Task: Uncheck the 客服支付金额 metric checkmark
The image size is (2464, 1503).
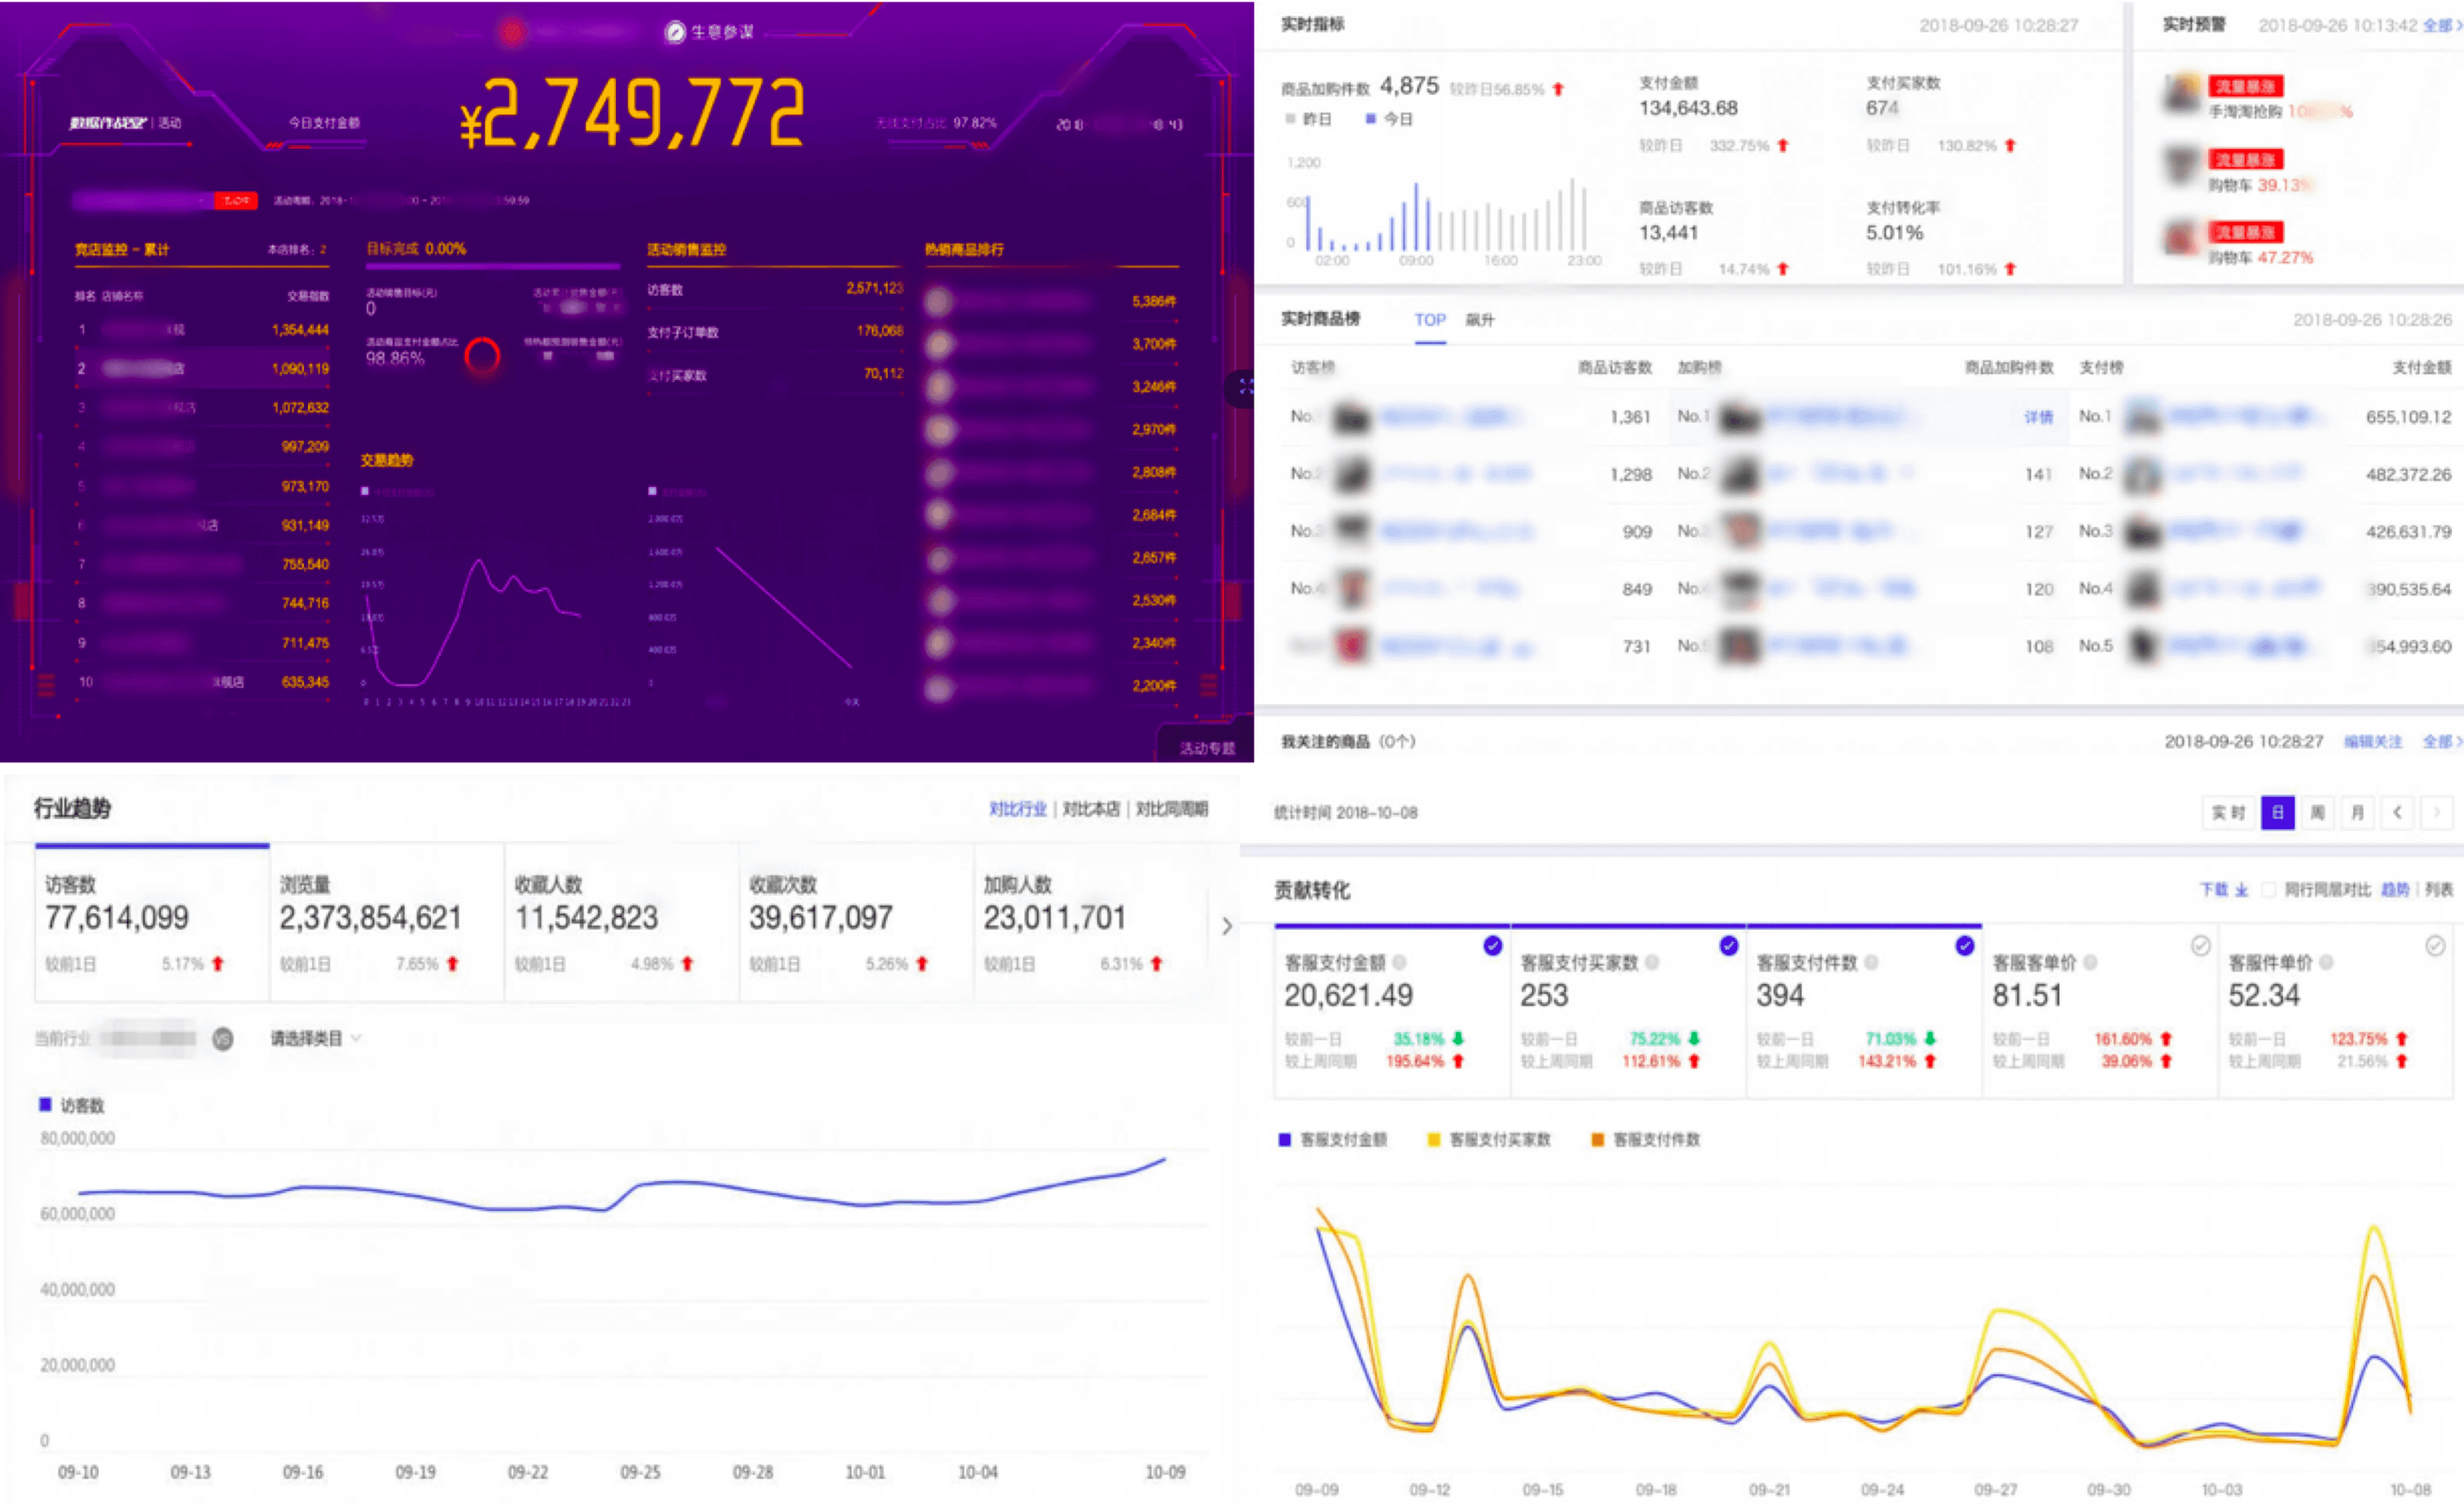Action: click(x=1493, y=945)
